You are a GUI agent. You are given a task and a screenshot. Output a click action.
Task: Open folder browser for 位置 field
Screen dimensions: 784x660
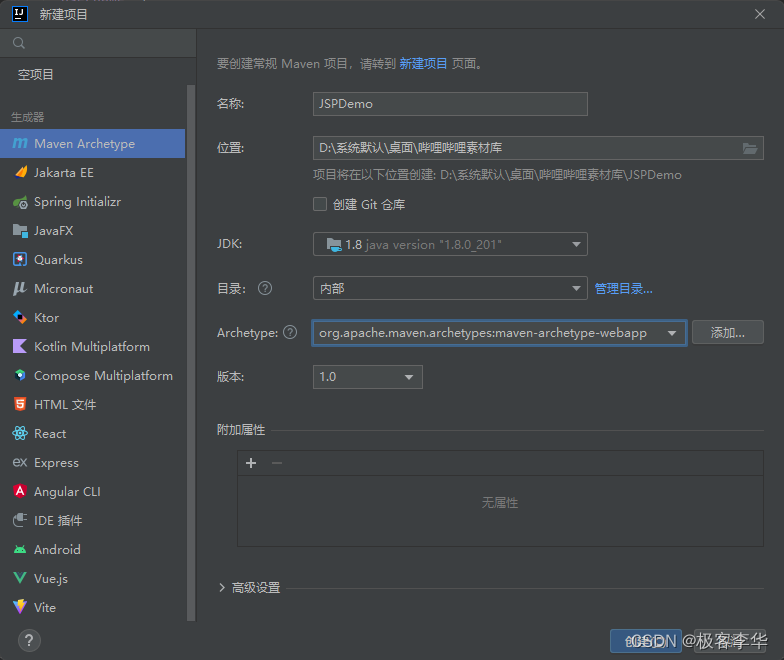(750, 148)
